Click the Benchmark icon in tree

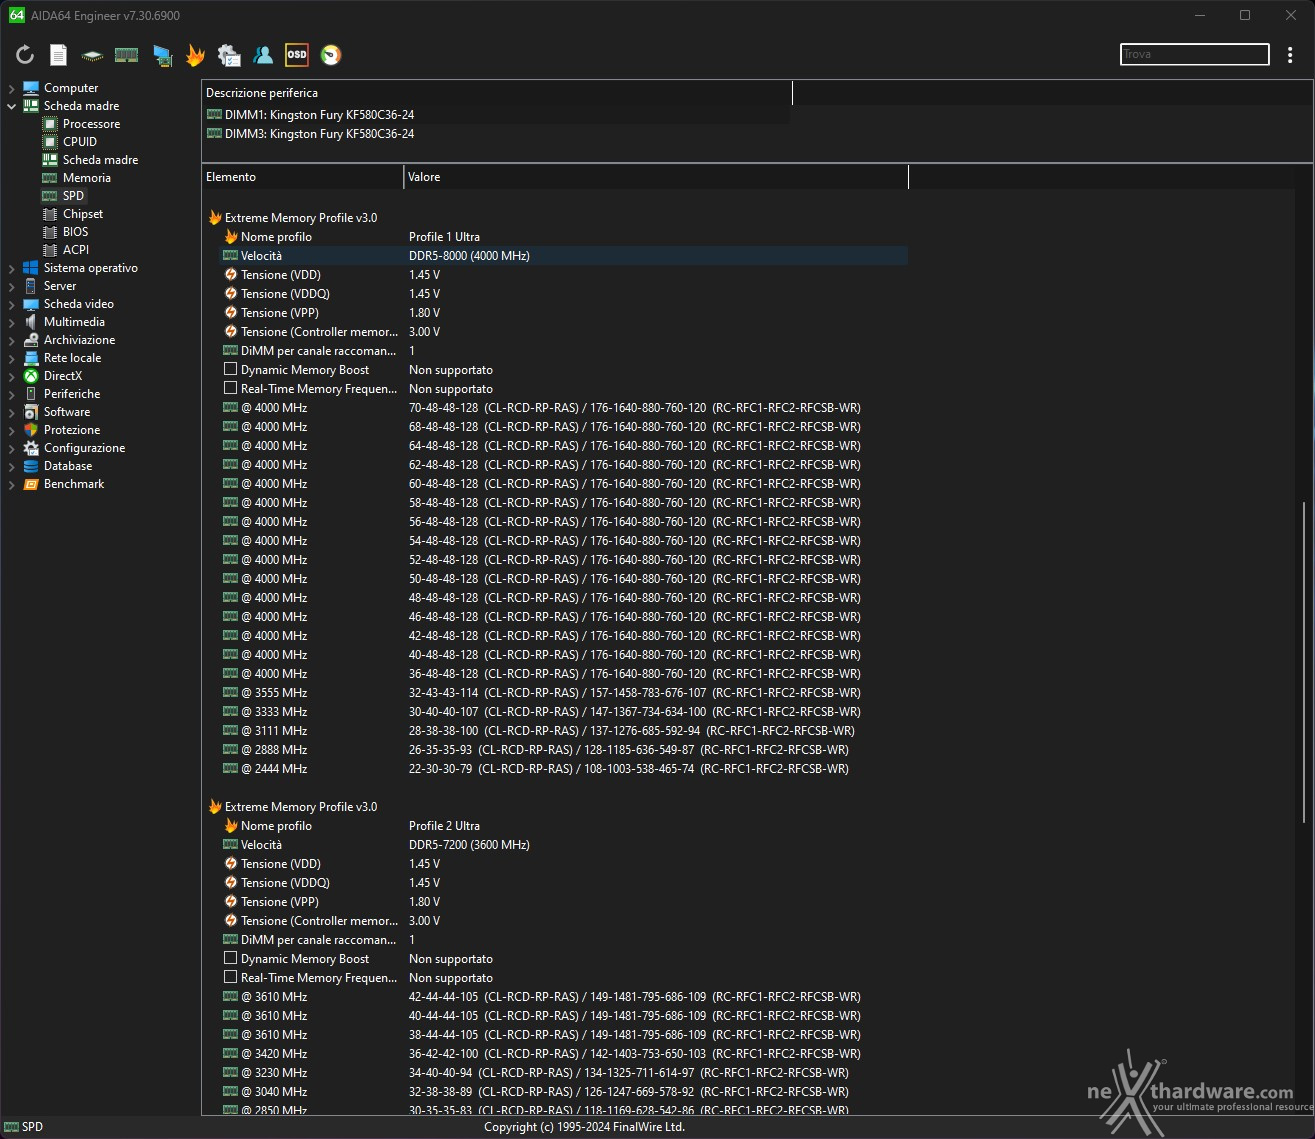point(31,484)
